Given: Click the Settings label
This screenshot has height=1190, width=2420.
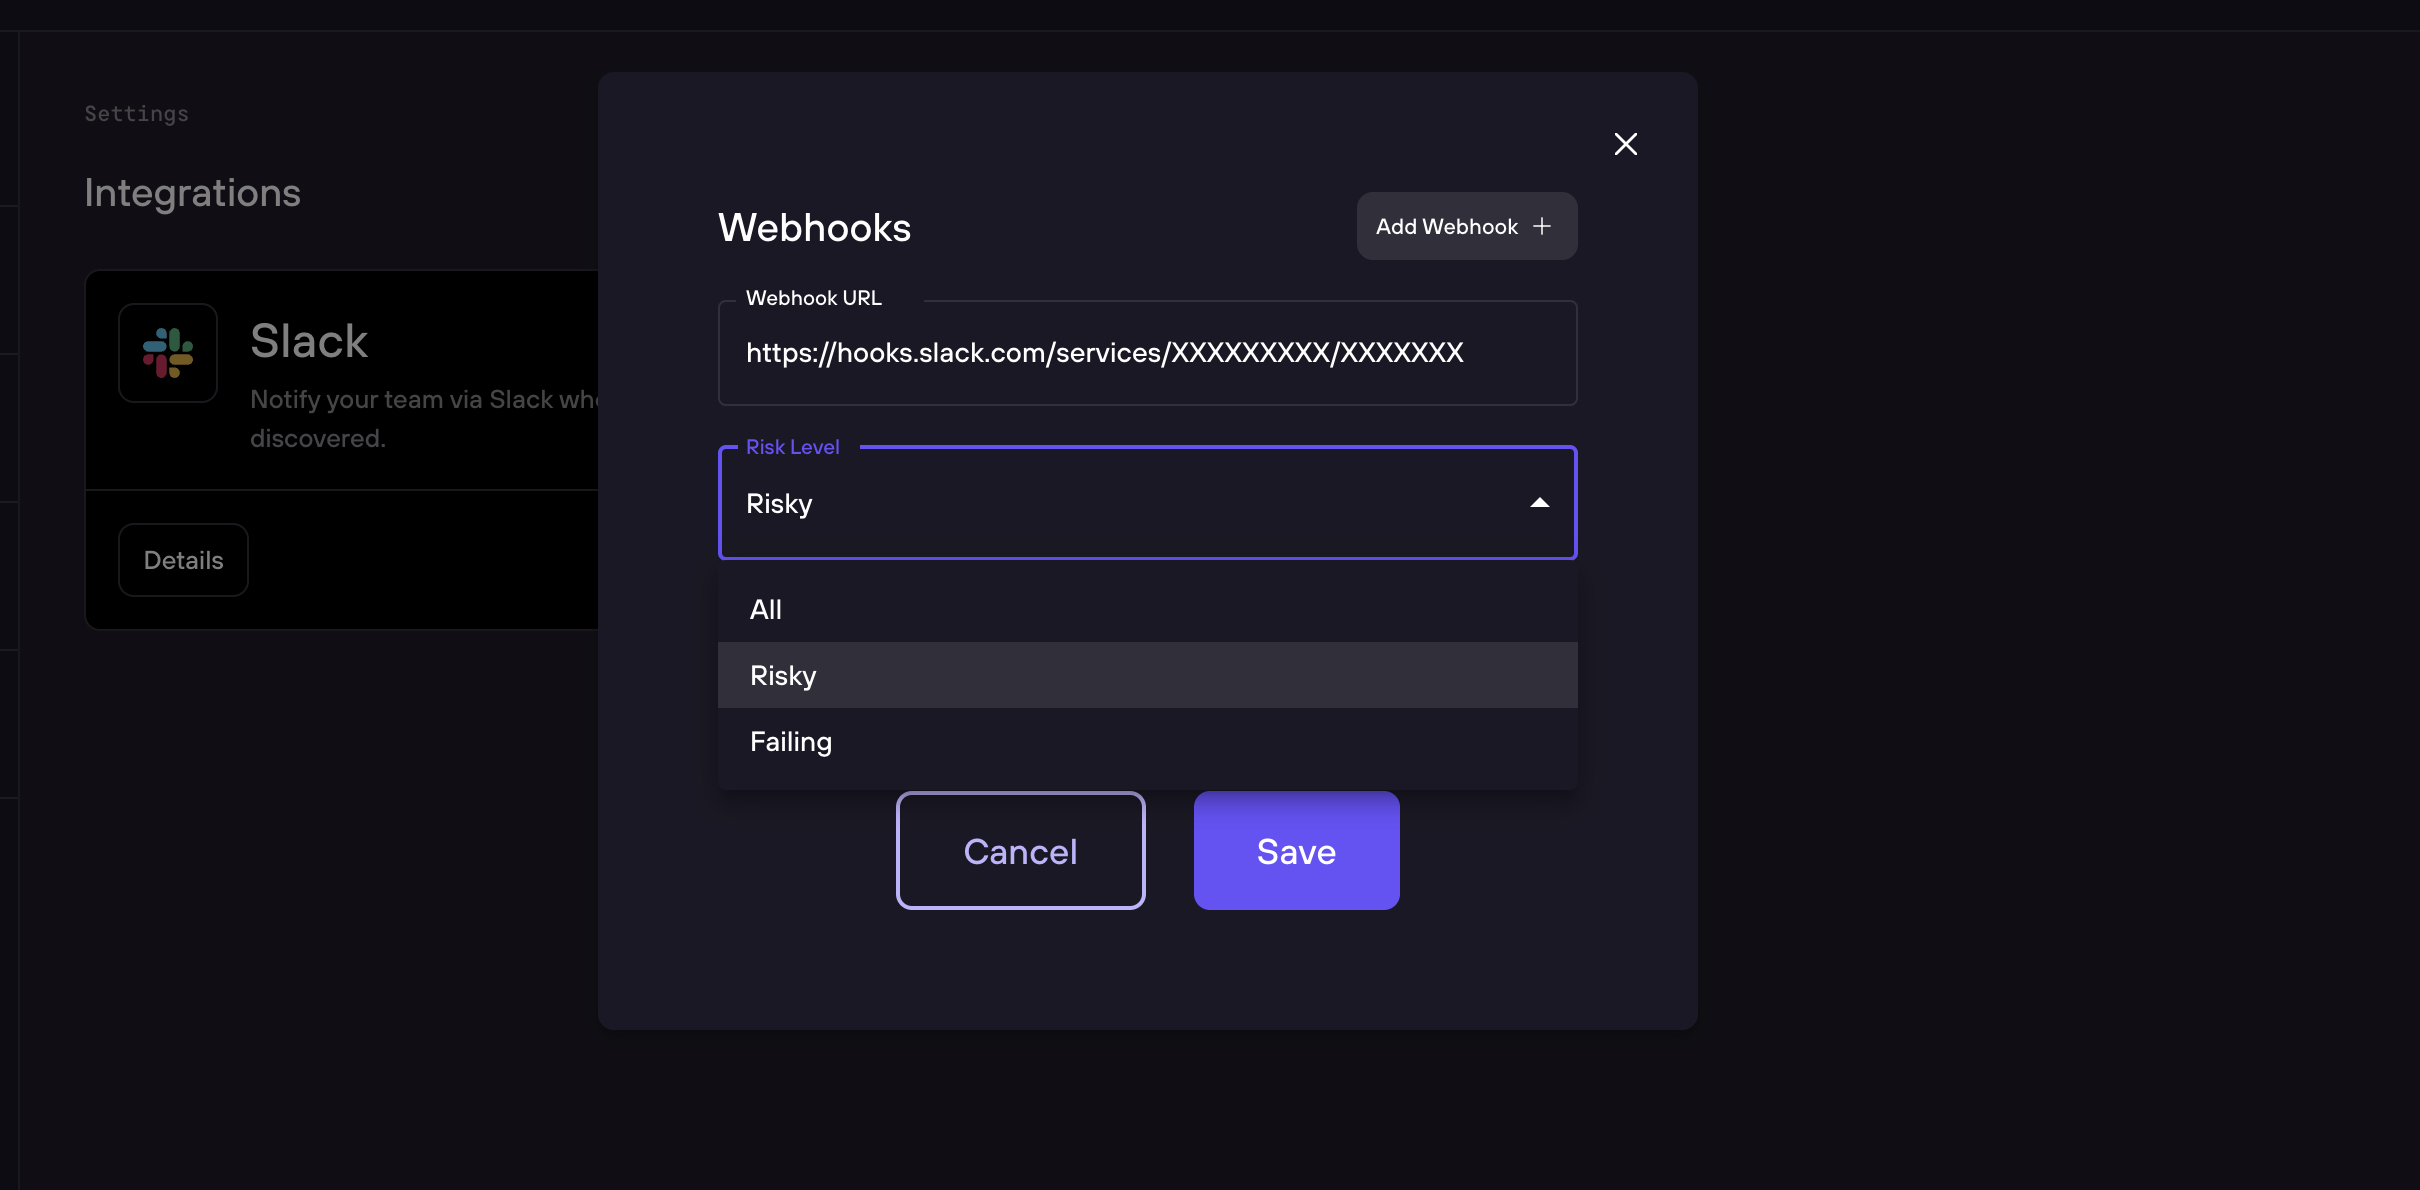Looking at the screenshot, I should coord(135,113).
